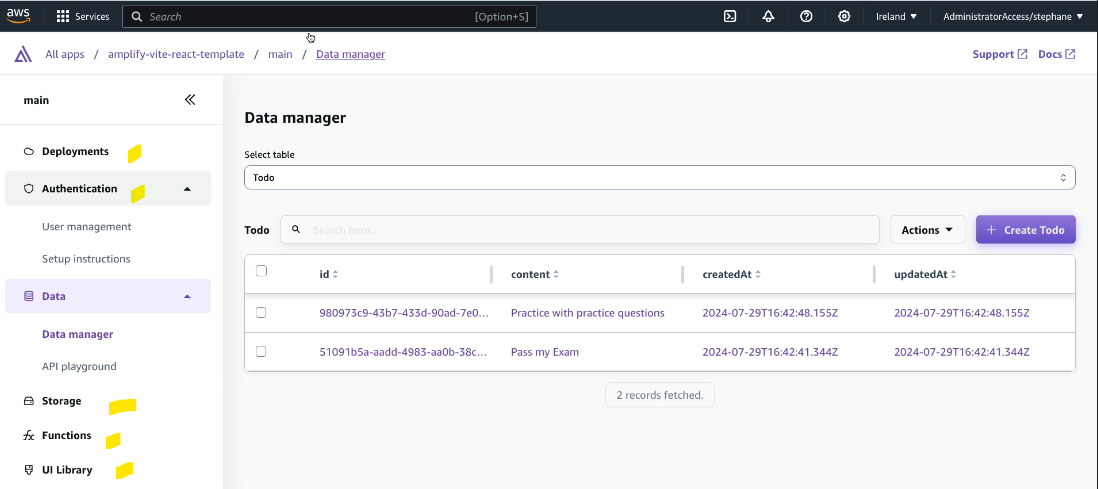Collapse the sidebar with double chevron

point(190,100)
